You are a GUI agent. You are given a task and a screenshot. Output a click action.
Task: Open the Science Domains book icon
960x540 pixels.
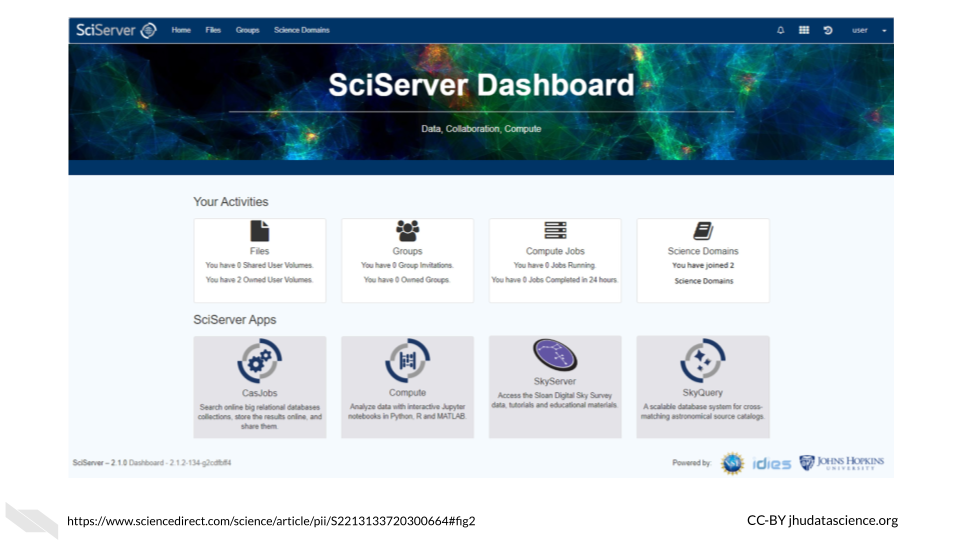tap(703, 231)
